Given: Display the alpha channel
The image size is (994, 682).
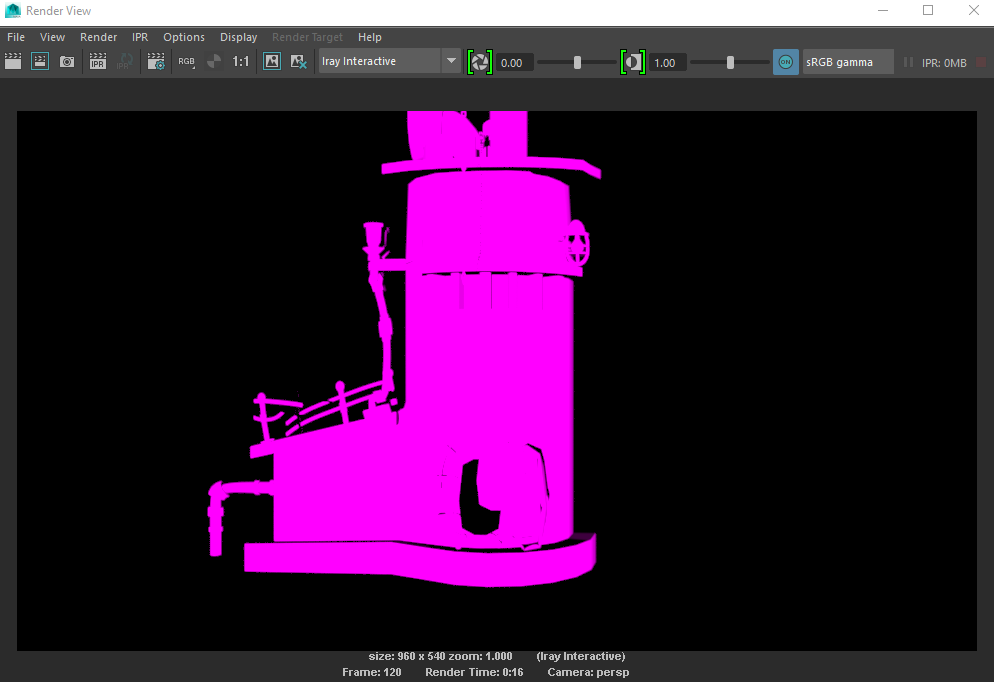Looking at the screenshot, I should (213, 61).
